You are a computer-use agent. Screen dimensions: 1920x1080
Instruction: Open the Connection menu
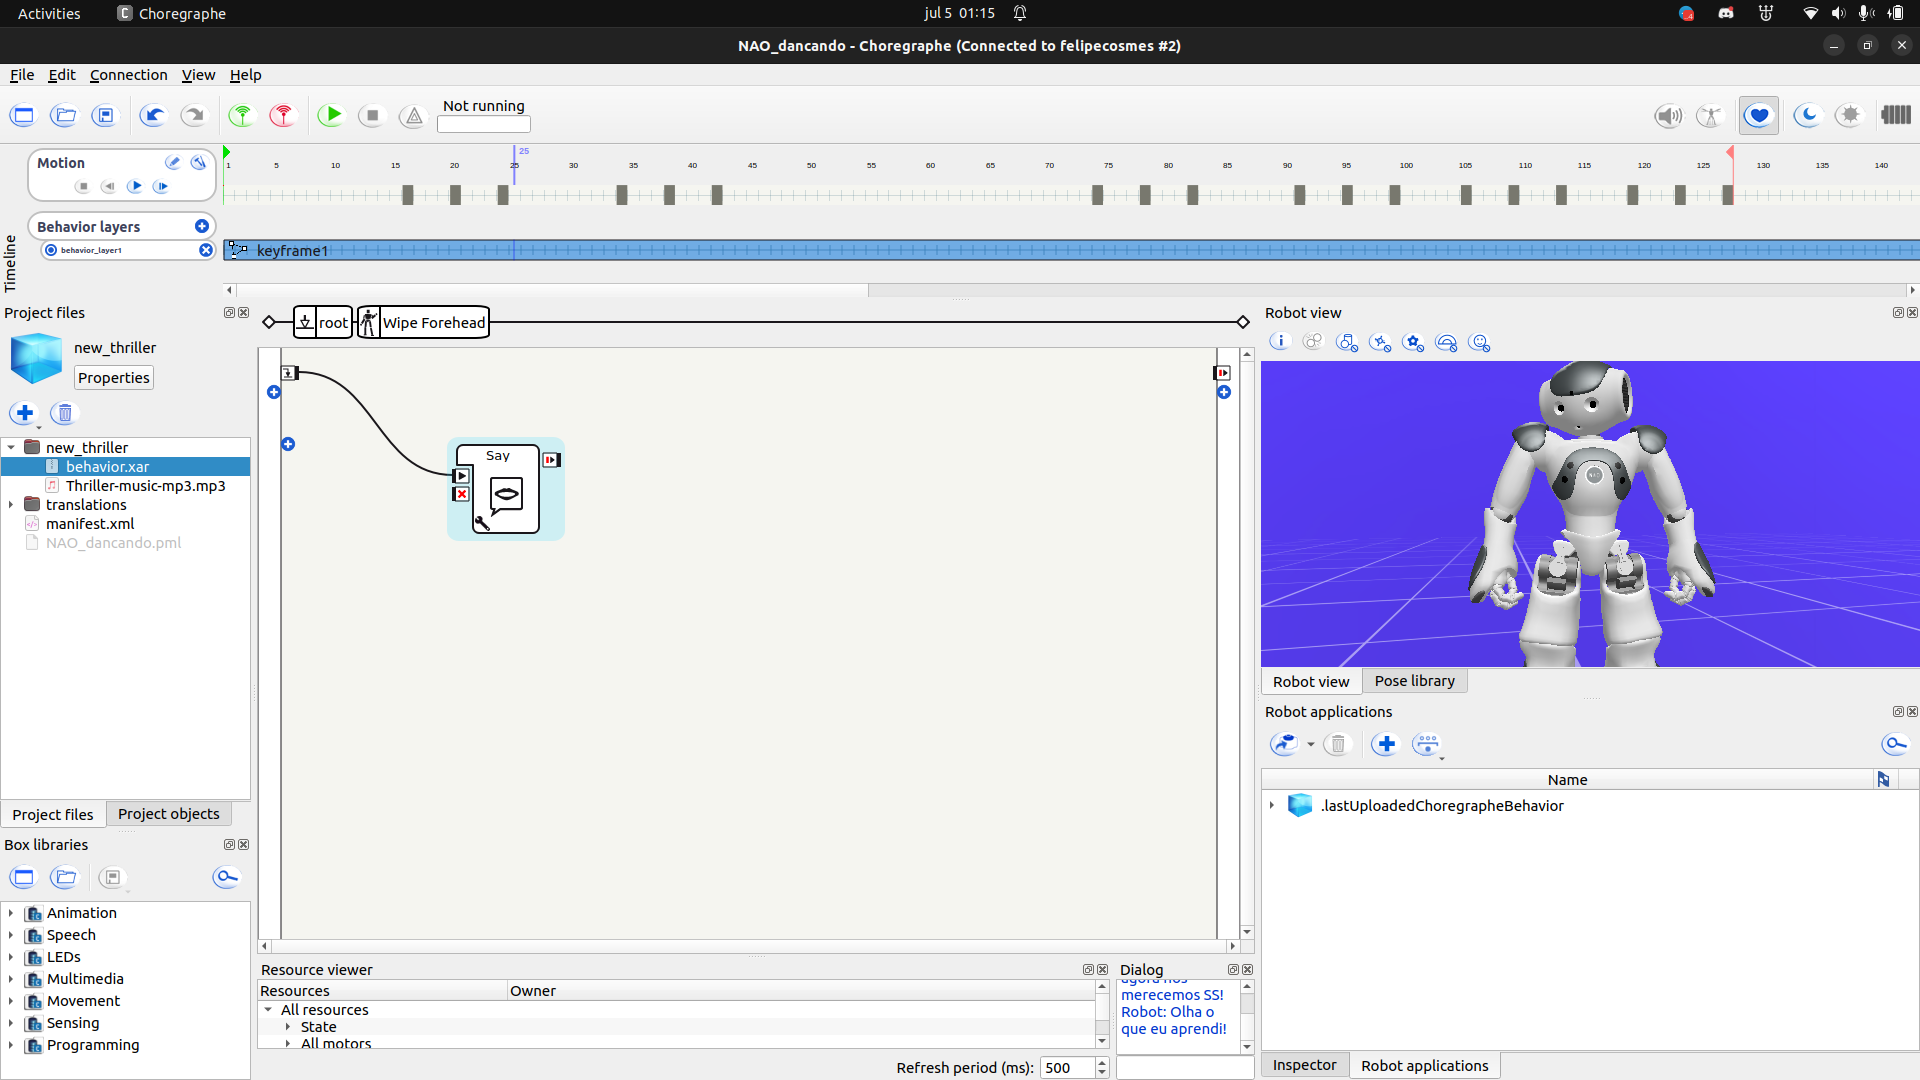coord(128,75)
